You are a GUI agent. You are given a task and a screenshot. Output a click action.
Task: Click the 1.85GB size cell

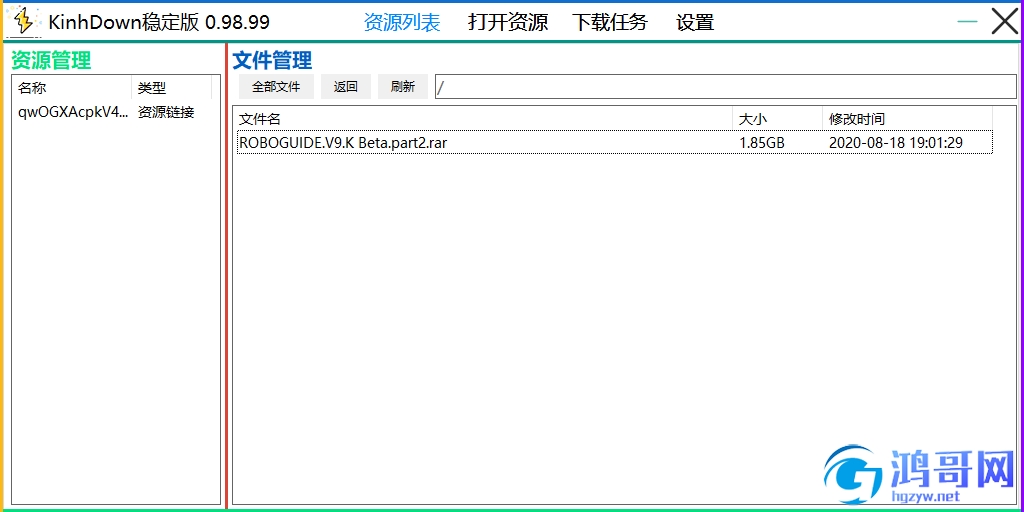761,142
